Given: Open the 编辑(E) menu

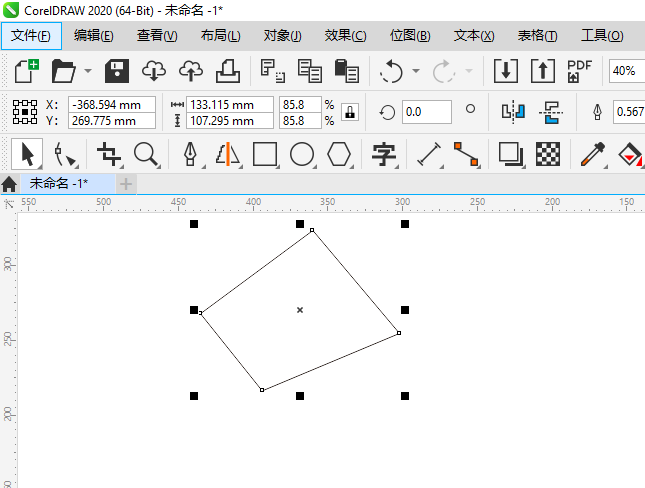Looking at the screenshot, I should [93, 36].
